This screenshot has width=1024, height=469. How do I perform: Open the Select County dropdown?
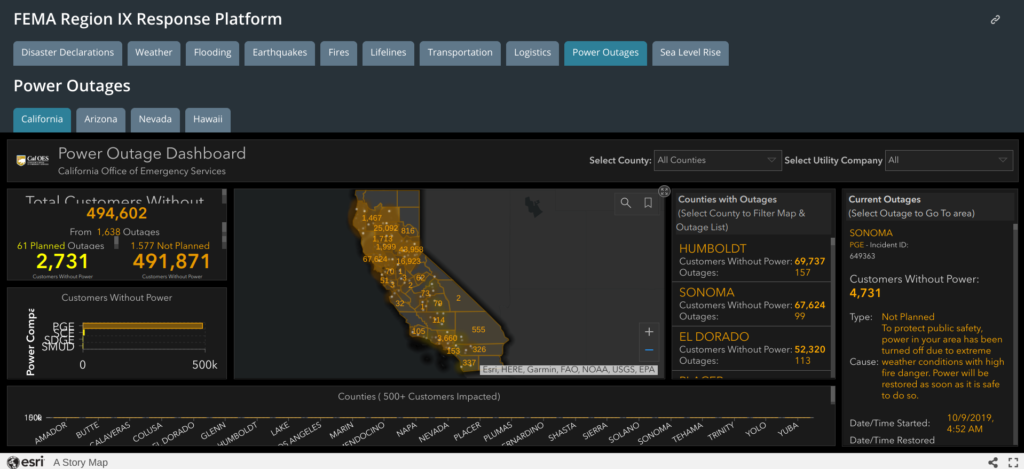click(716, 160)
